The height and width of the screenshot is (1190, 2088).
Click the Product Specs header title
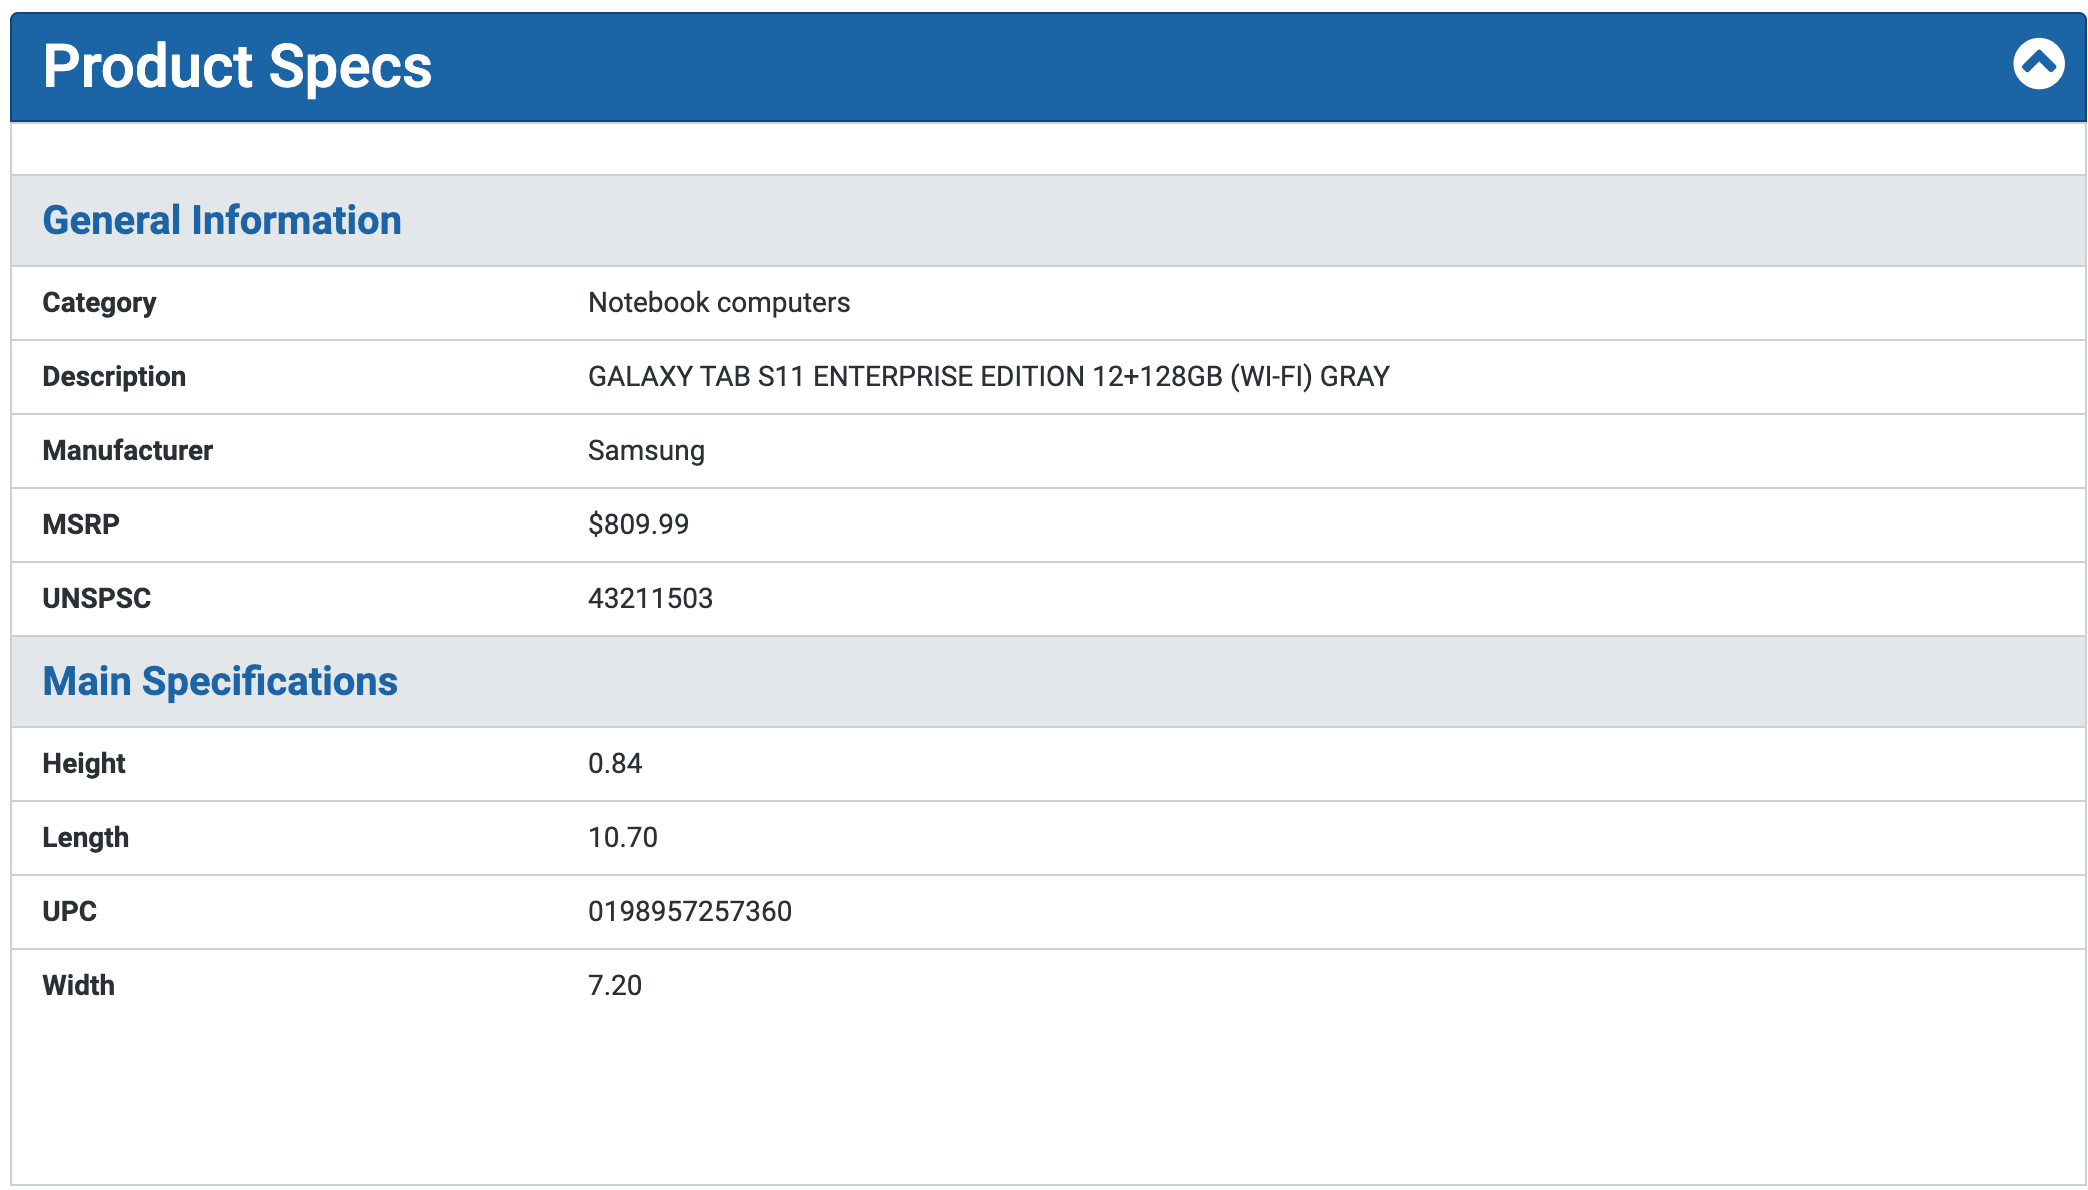[237, 67]
